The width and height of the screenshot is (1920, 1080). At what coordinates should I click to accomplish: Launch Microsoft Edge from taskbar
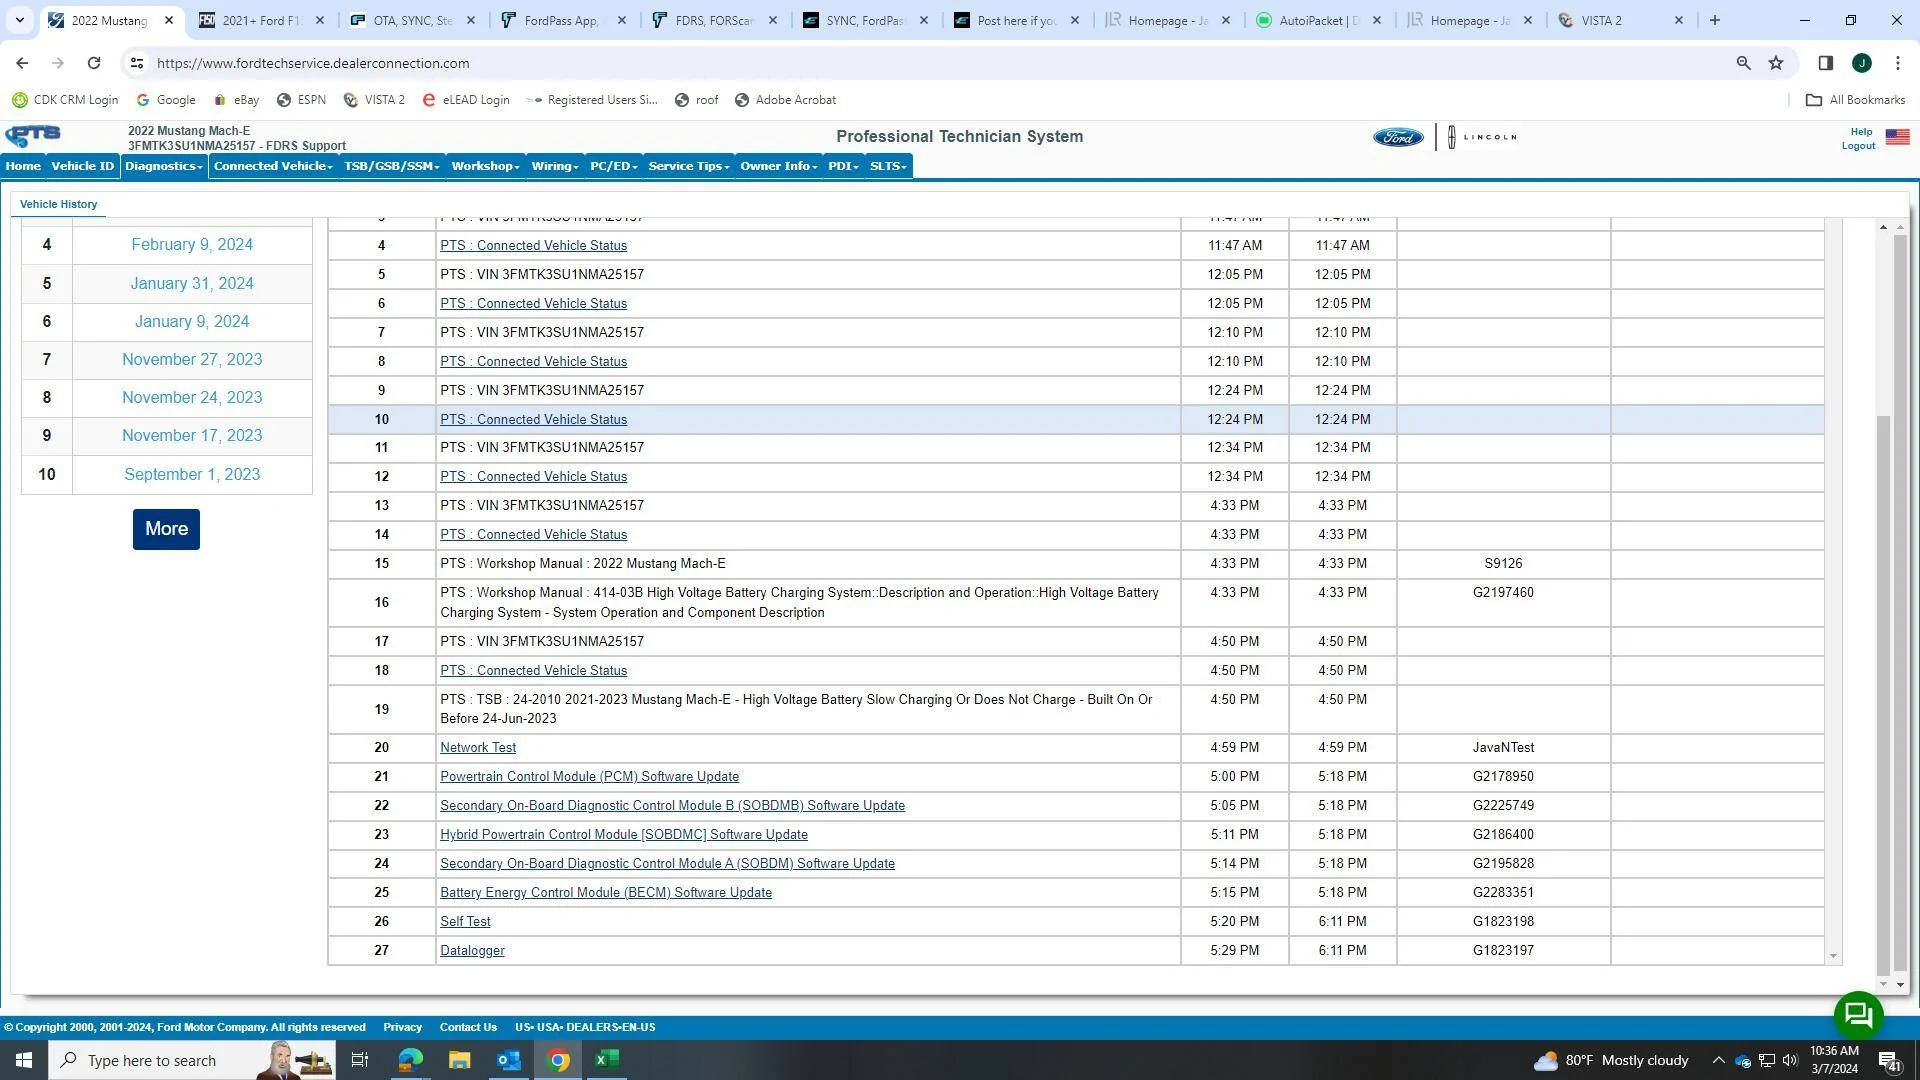(x=410, y=1060)
